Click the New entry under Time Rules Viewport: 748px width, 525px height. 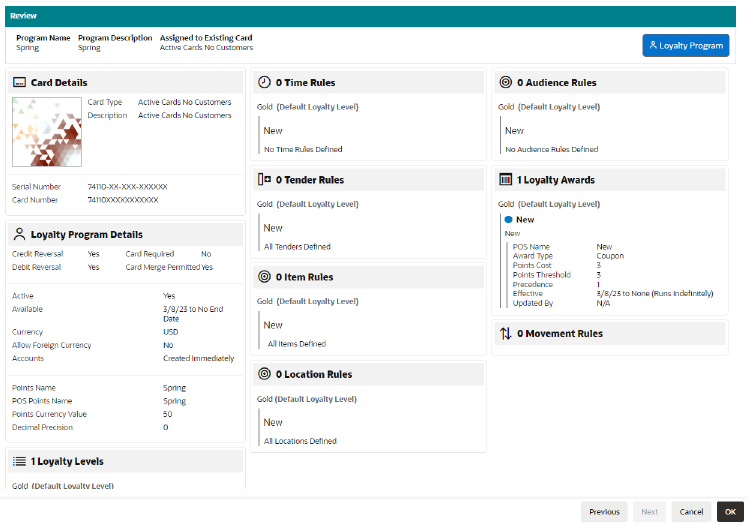273,131
